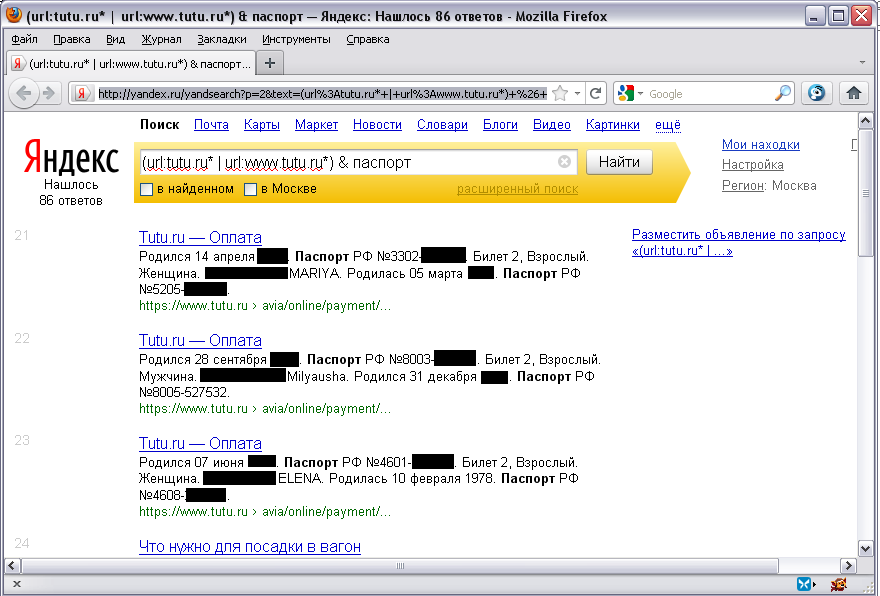
Task: Open the Закладки menu
Action: tap(222, 39)
